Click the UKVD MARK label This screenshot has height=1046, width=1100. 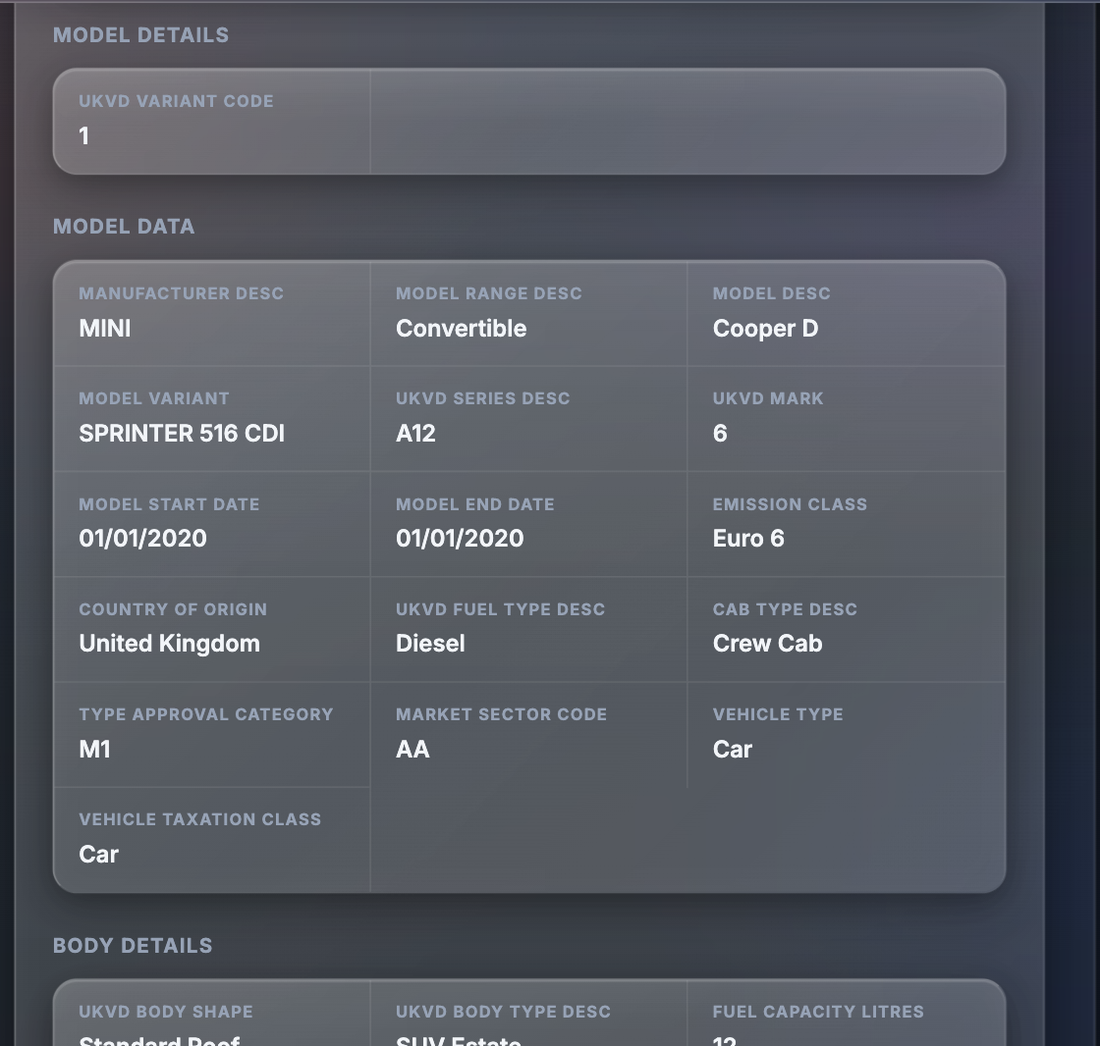[x=768, y=398]
